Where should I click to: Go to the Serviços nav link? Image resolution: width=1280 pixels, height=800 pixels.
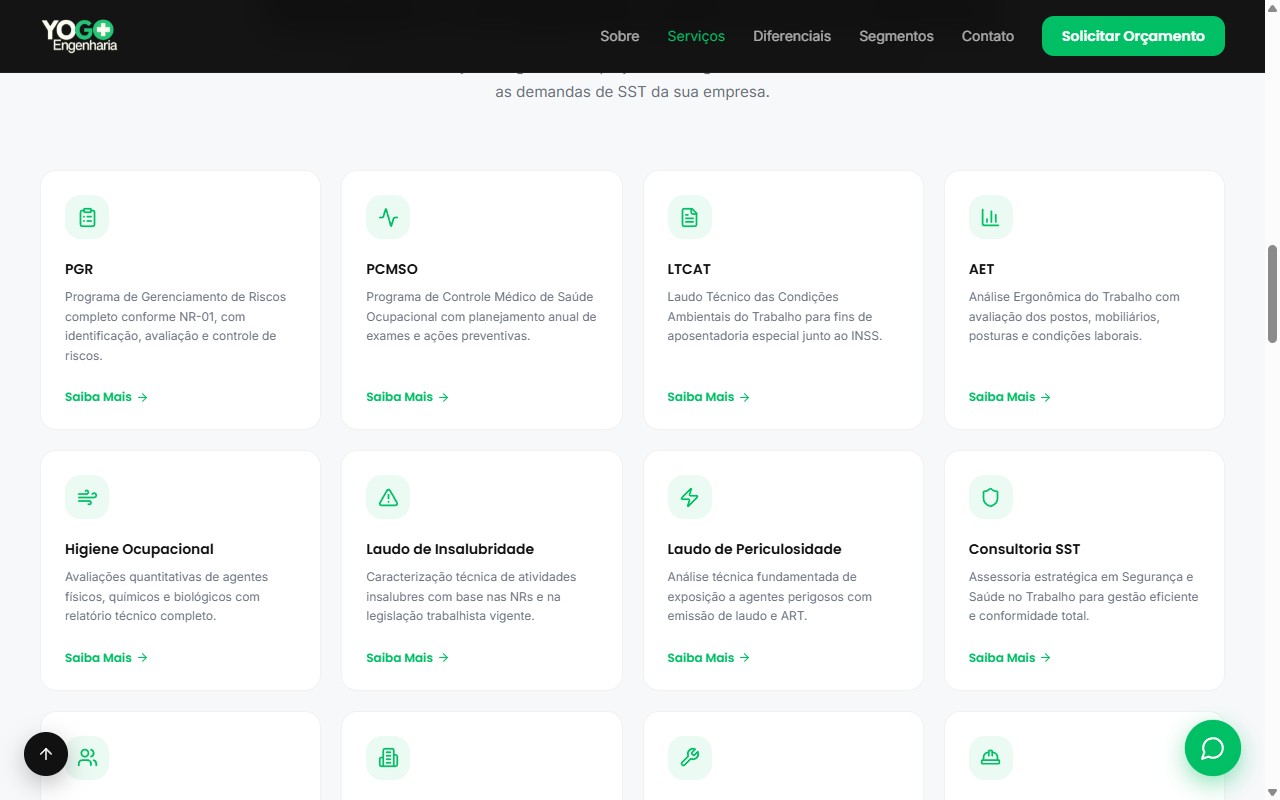point(696,36)
